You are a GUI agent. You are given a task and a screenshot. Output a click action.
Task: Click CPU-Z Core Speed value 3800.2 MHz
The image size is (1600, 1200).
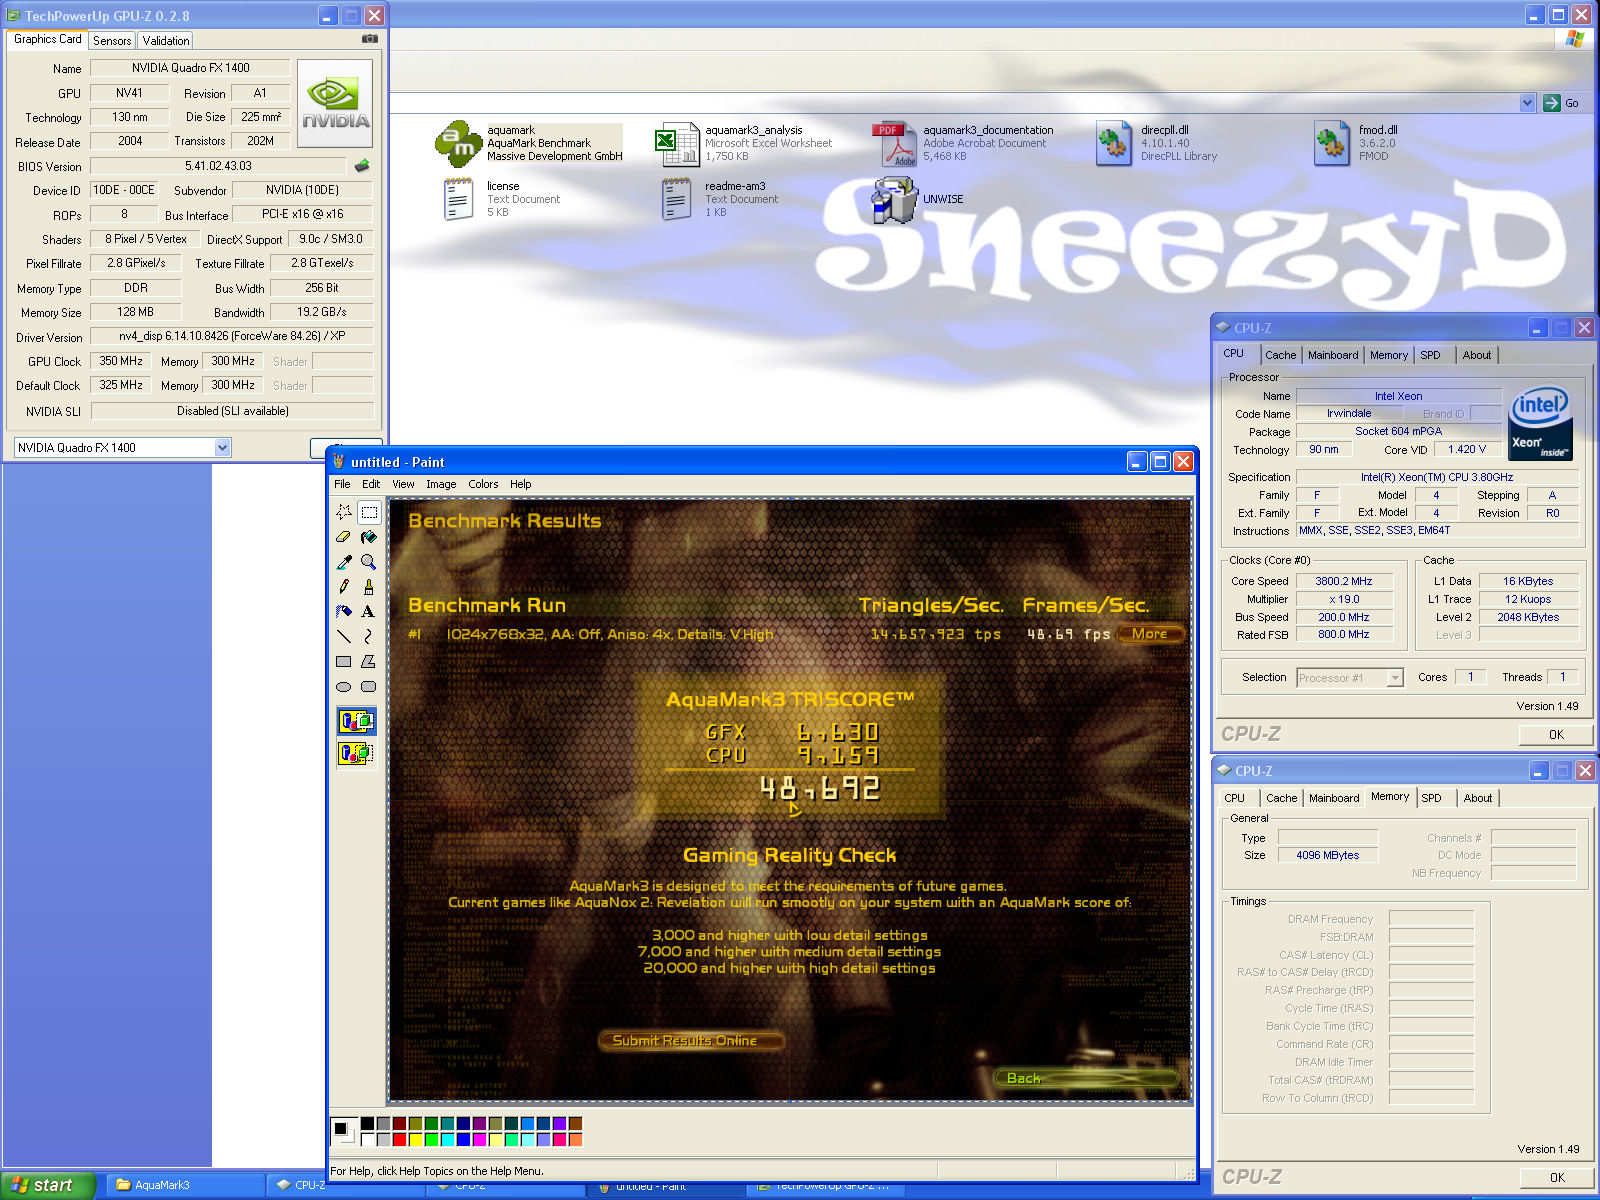point(1343,581)
